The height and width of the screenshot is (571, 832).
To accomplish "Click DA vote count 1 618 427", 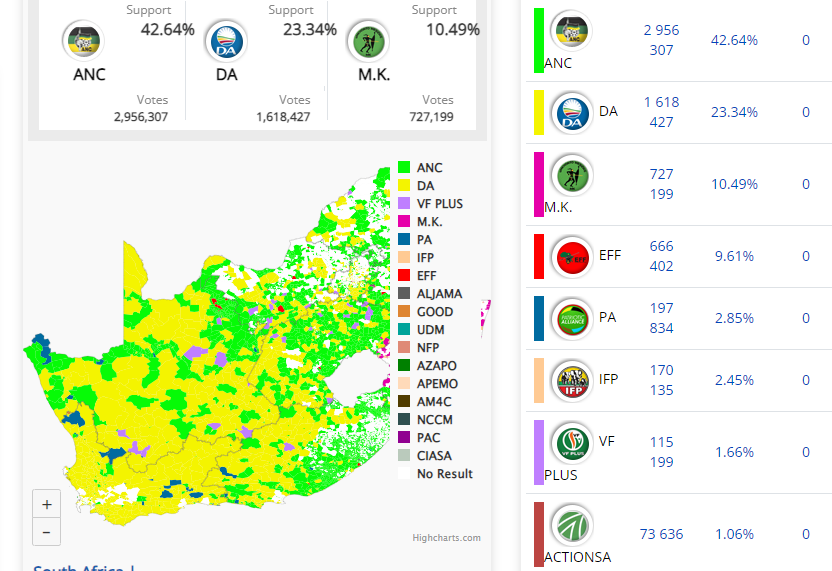I will coord(661,113).
